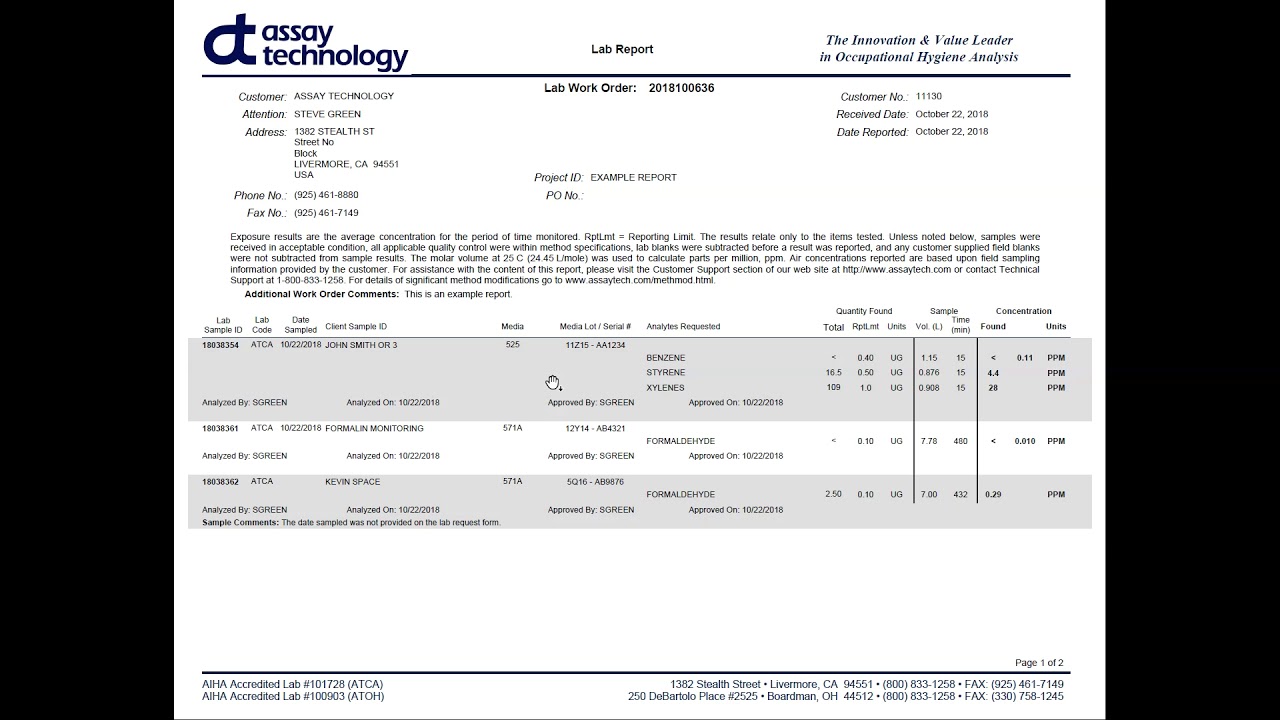Click phone number (925) 461-8880
This screenshot has height=720, width=1280.
[x=326, y=195]
